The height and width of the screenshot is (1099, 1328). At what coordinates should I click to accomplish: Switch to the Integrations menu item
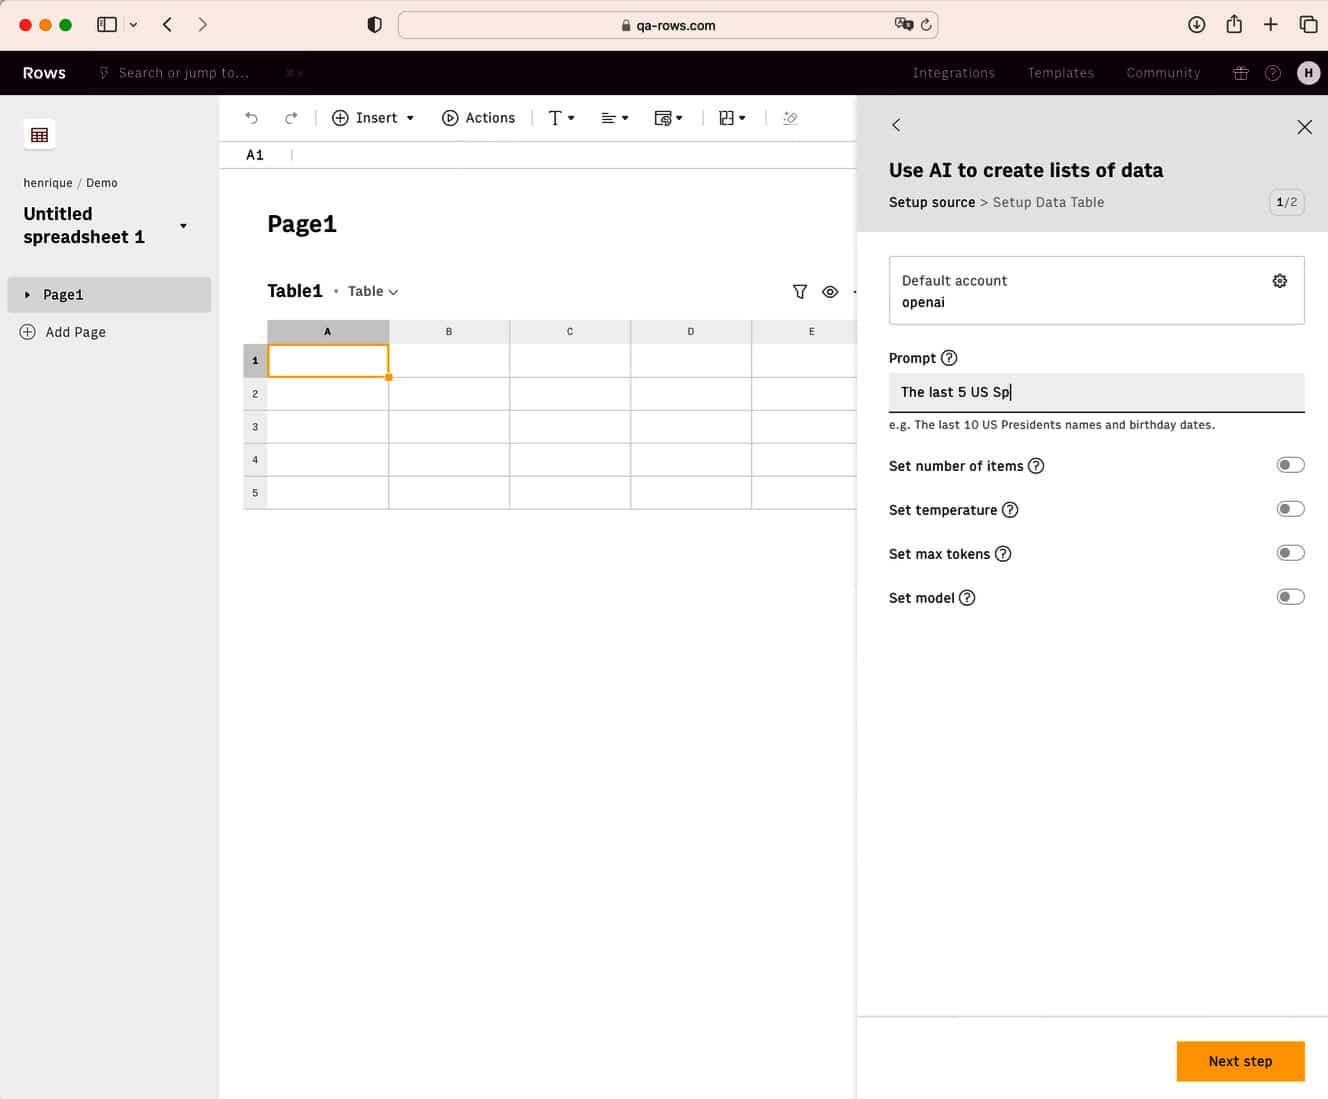pos(953,72)
